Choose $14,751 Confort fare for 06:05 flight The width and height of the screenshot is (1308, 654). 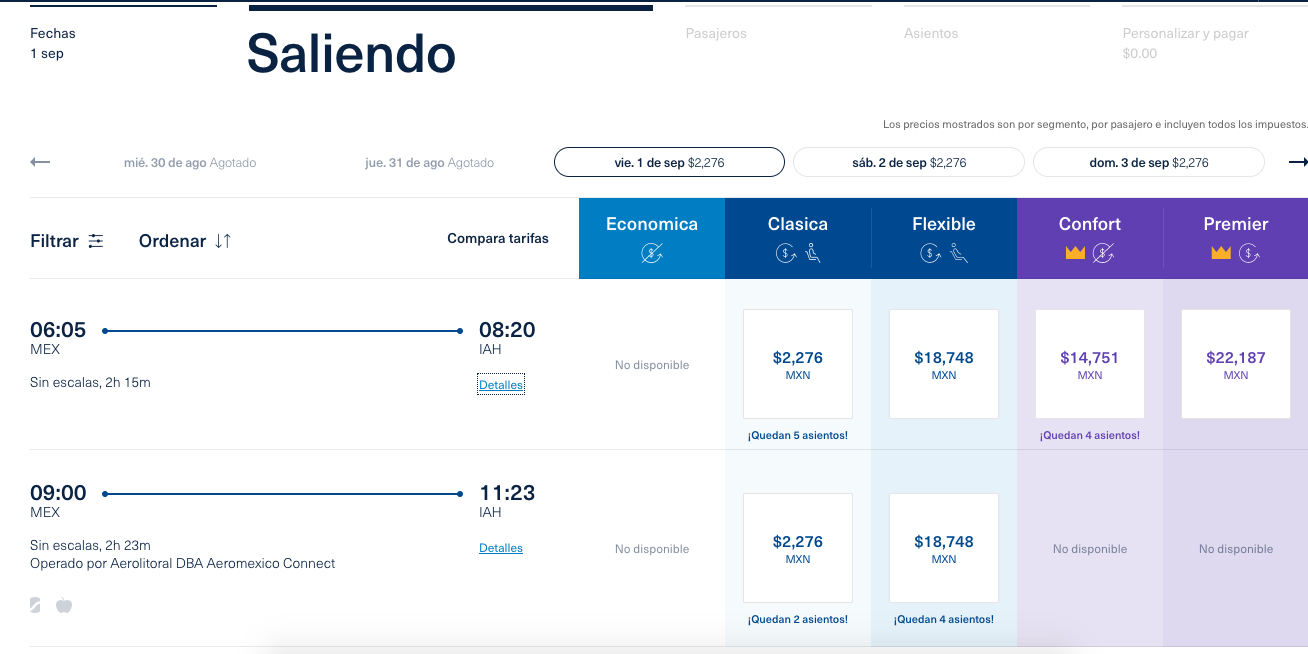[1090, 364]
